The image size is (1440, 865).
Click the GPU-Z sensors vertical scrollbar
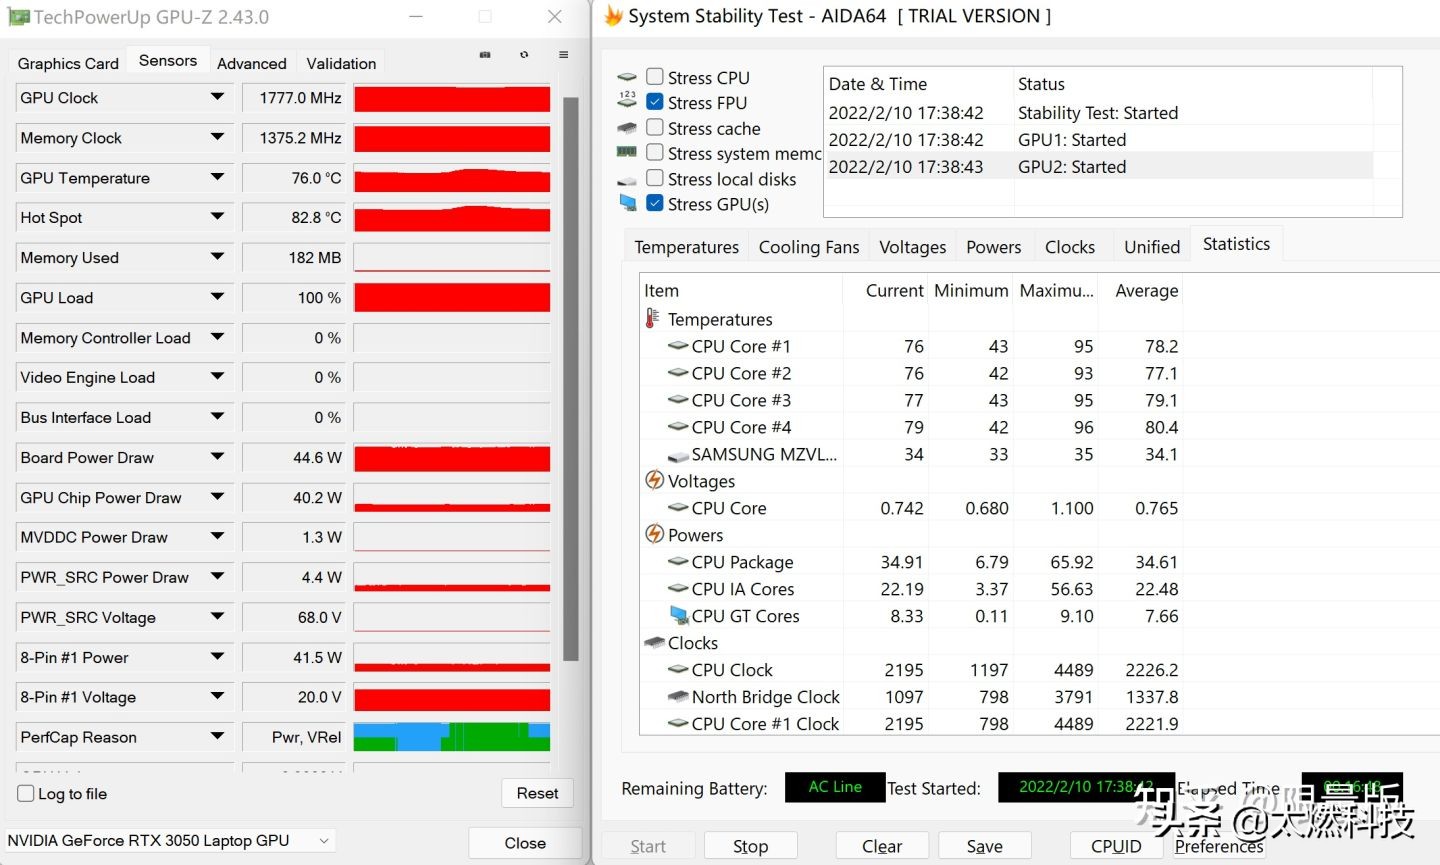click(571, 380)
